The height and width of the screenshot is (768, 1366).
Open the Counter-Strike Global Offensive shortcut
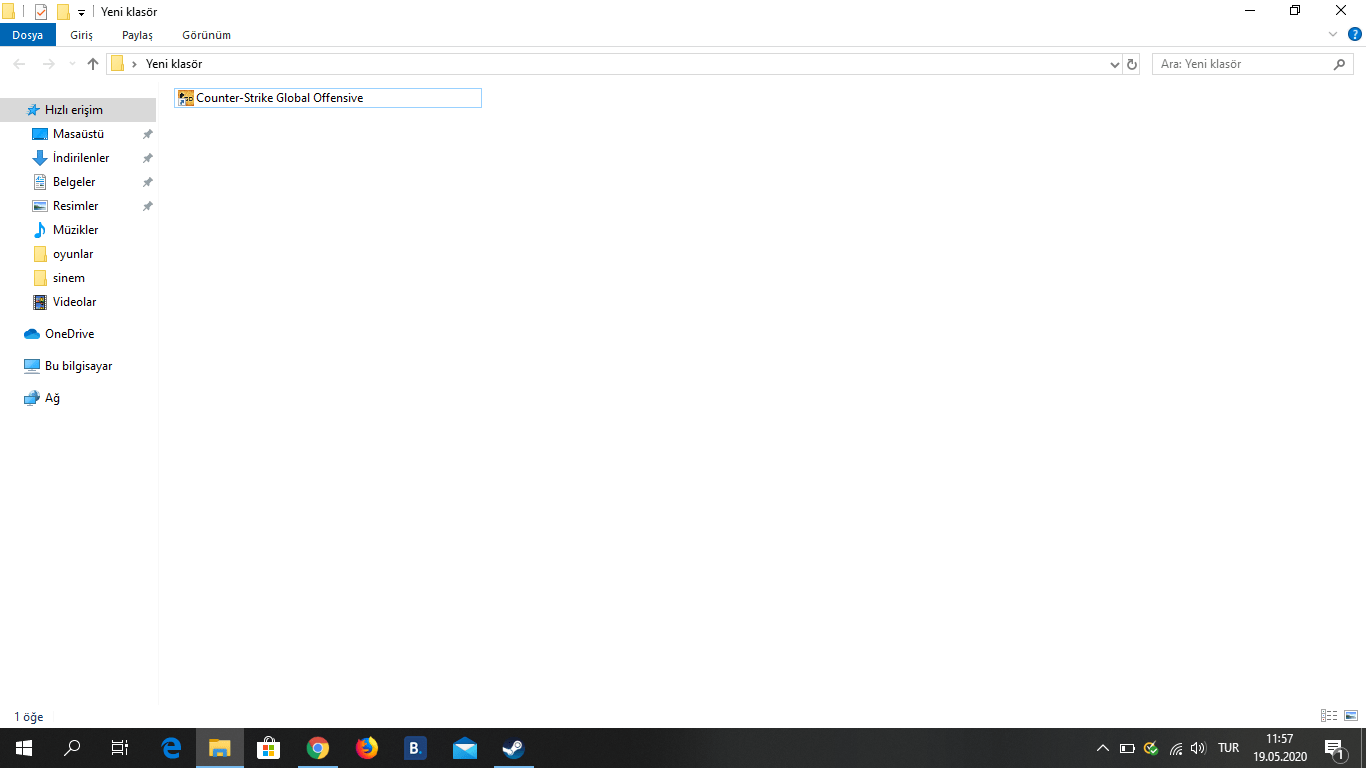[x=327, y=98]
